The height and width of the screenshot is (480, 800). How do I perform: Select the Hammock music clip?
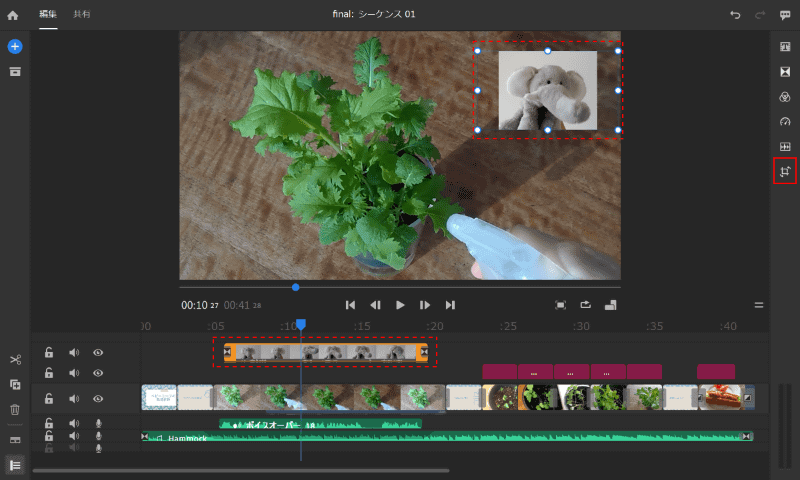pyautogui.click(x=447, y=437)
